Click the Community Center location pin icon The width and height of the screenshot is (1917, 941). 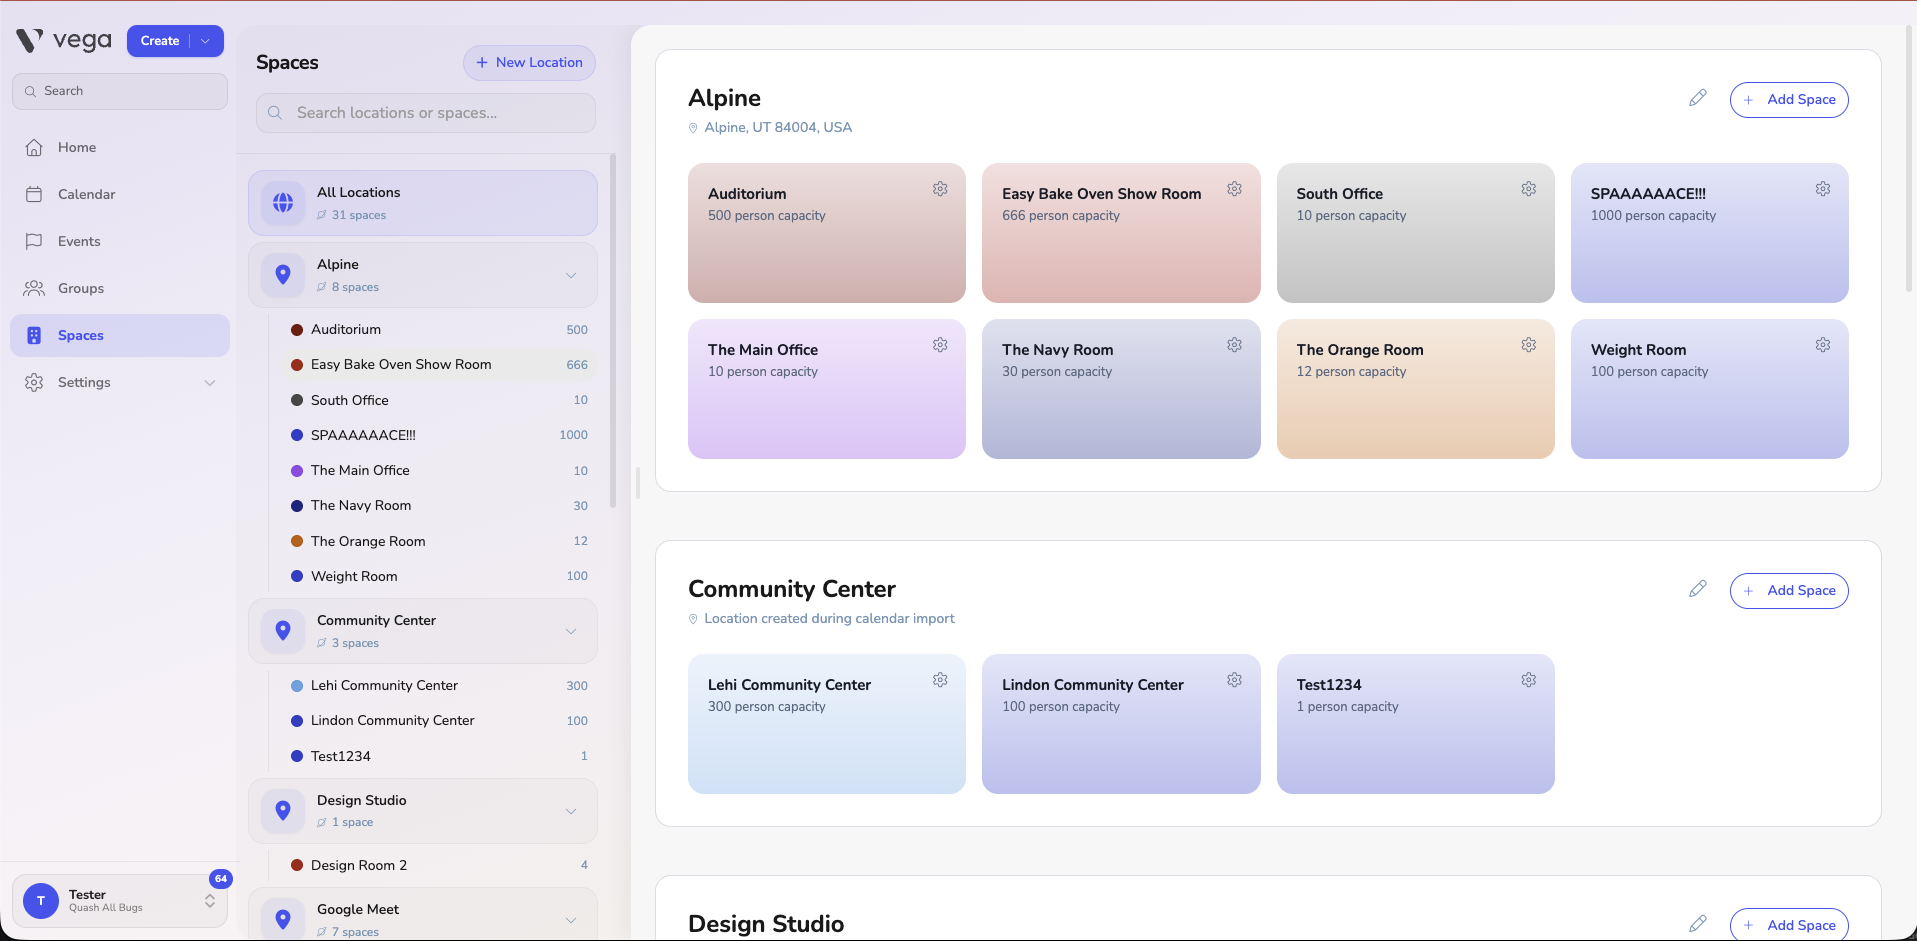point(283,631)
